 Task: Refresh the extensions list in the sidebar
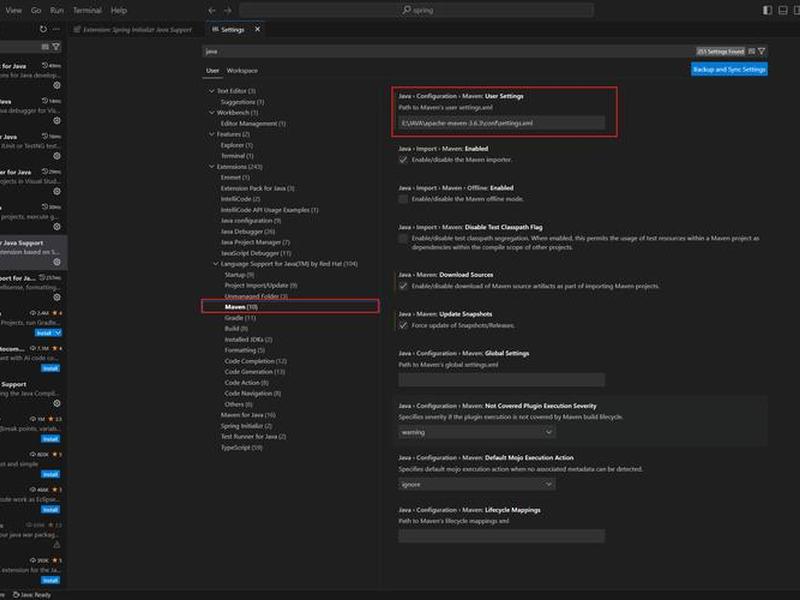pyautogui.click(x=43, y=30)
